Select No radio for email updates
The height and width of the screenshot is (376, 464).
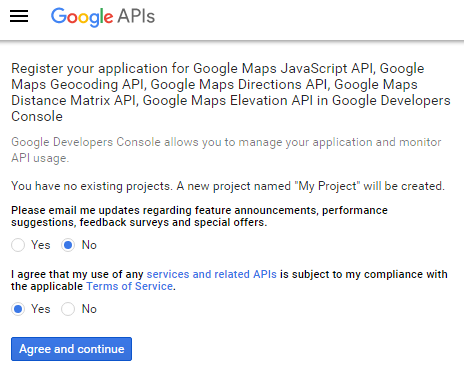(68, 245)
